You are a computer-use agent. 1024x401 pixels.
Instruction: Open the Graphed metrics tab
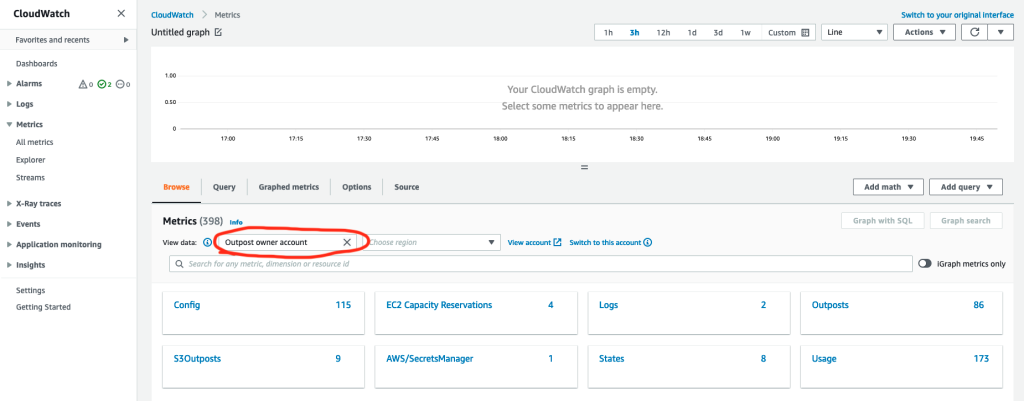(289, 187)
